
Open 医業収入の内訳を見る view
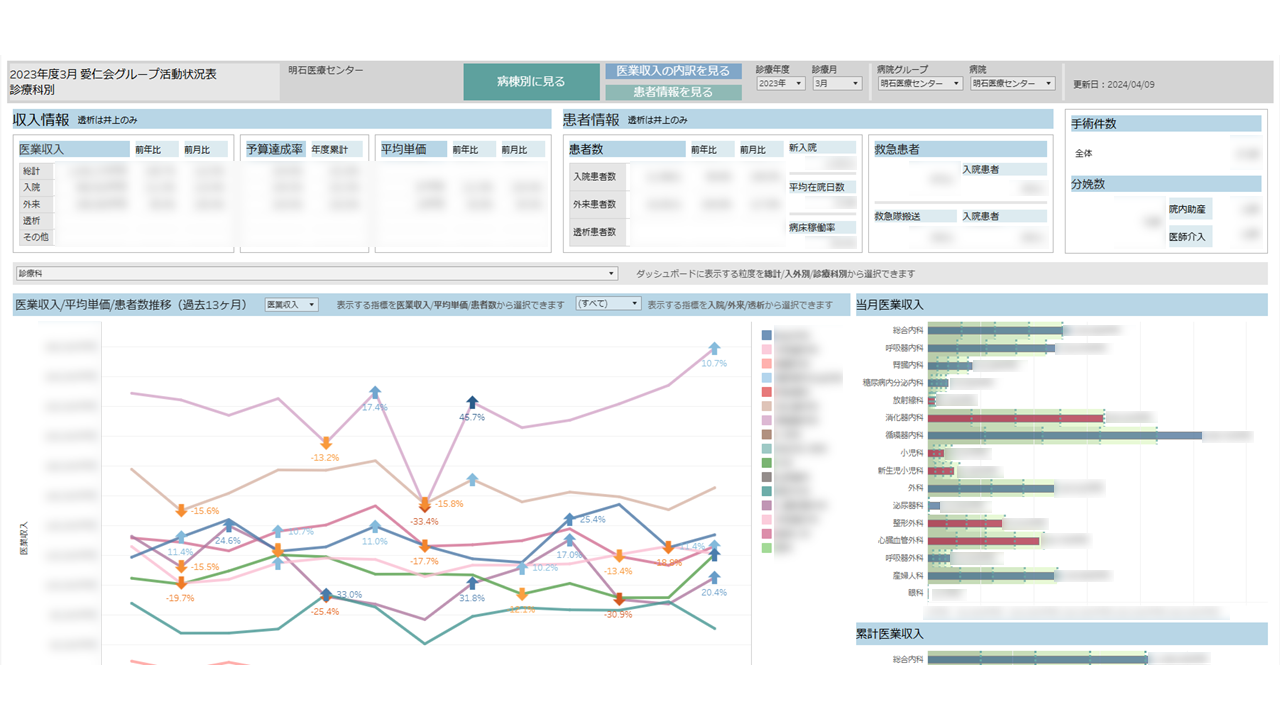click(673, 72)
